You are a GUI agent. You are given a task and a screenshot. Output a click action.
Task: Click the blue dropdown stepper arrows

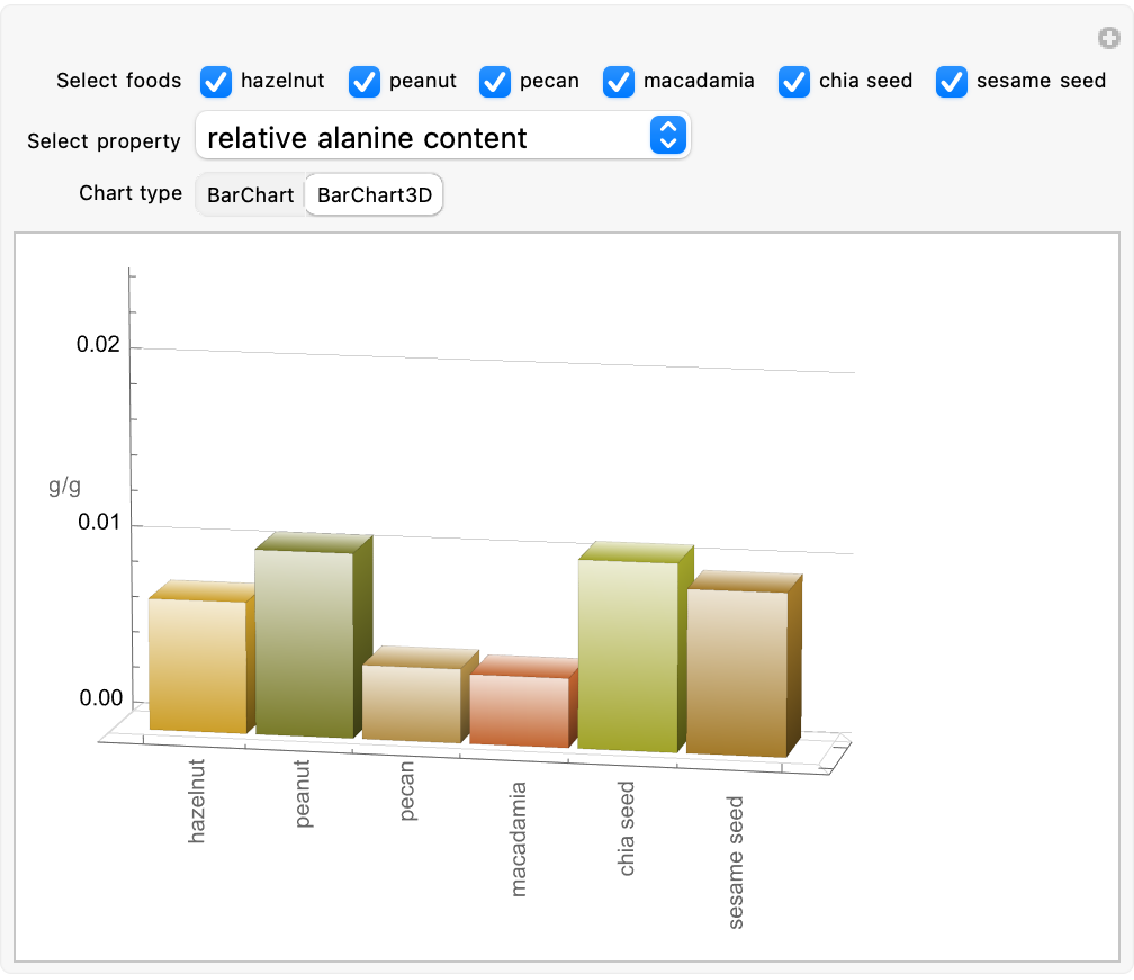point(667,135)
